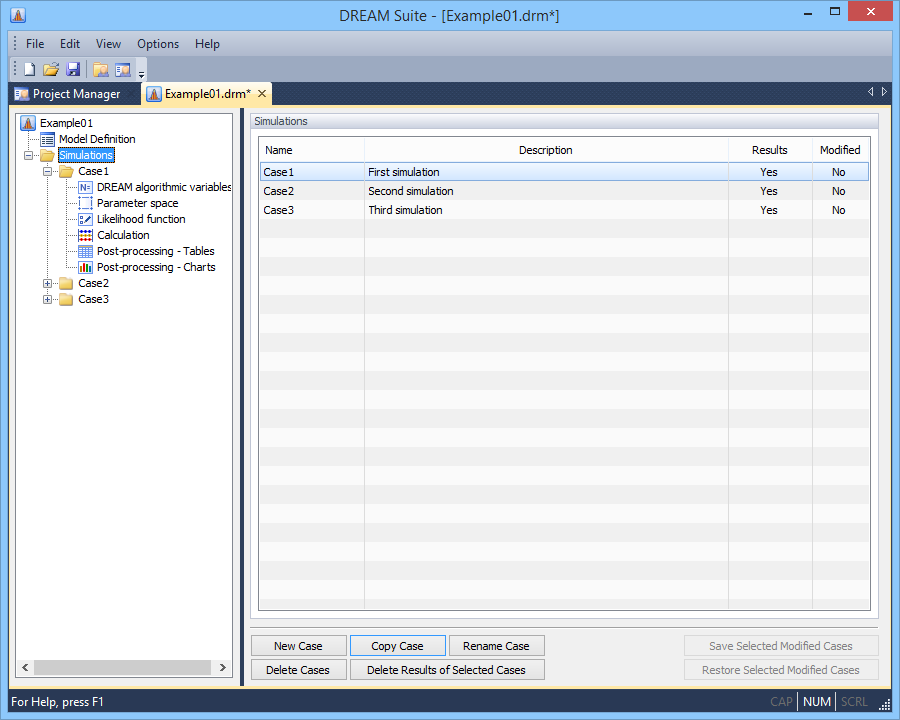Open the File menu
This screenshot has height=720, width=900.
tap(35, 44)
